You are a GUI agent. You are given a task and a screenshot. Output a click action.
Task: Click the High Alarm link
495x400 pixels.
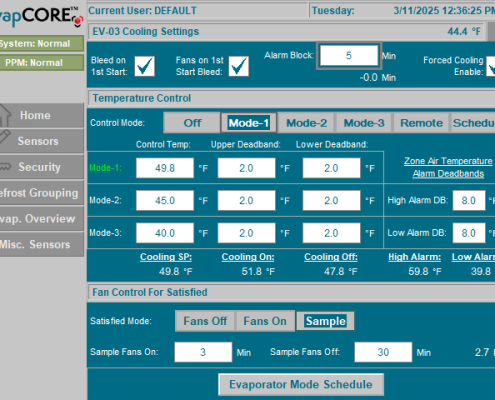414,257
